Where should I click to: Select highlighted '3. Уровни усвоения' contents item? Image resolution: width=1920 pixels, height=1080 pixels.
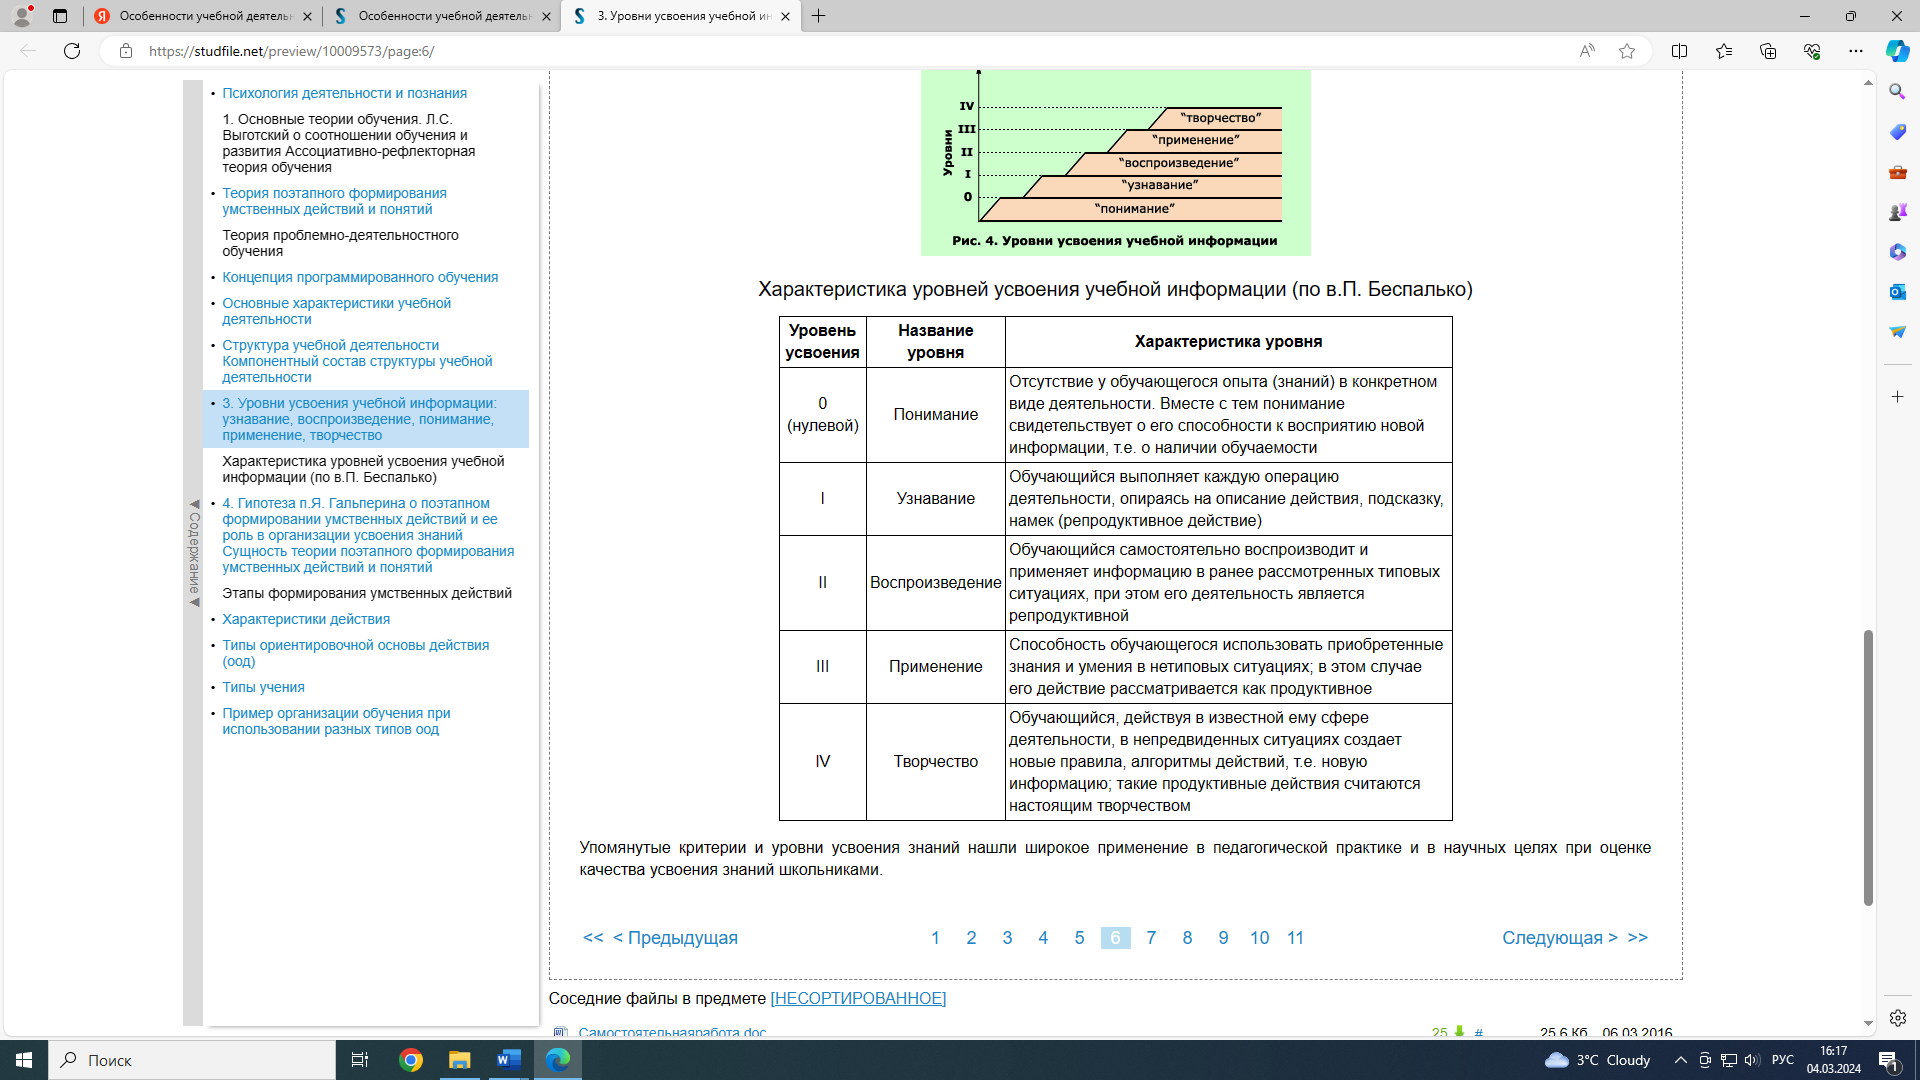366,419
